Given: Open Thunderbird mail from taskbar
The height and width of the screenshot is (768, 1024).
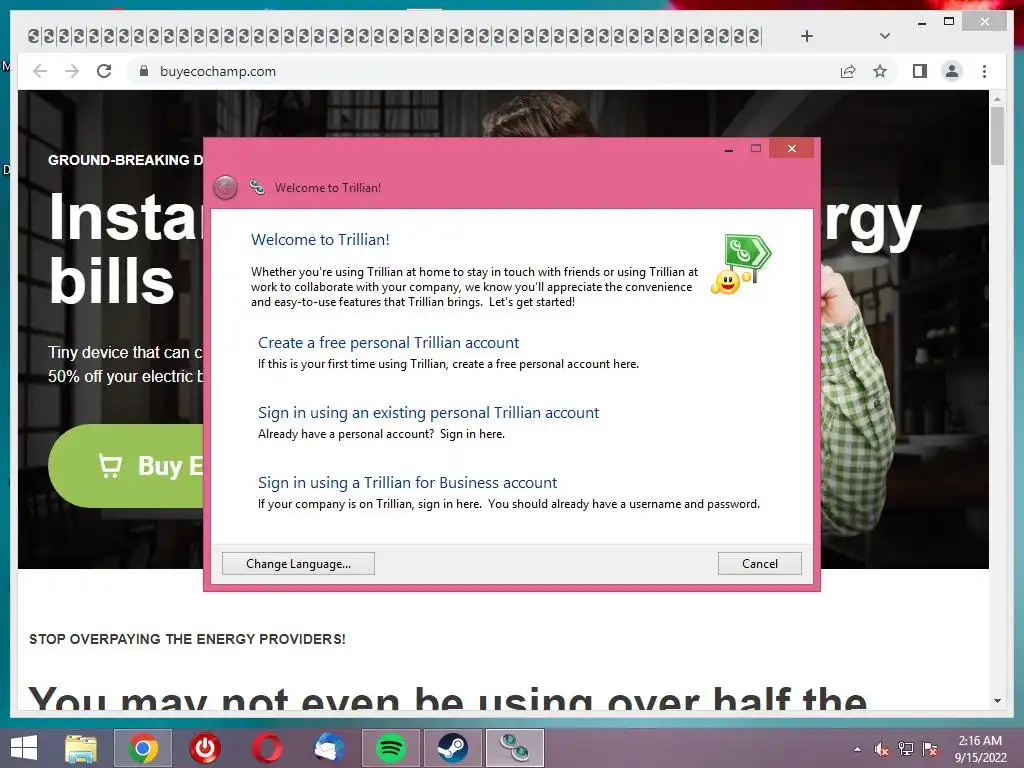Looking at the screenshot, I should coord(328,748).
